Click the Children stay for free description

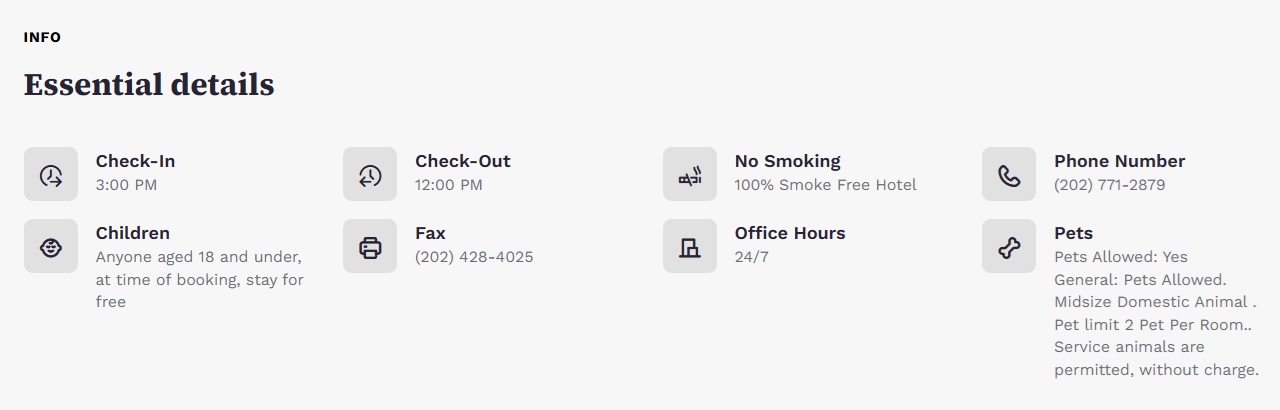[200, 279]
